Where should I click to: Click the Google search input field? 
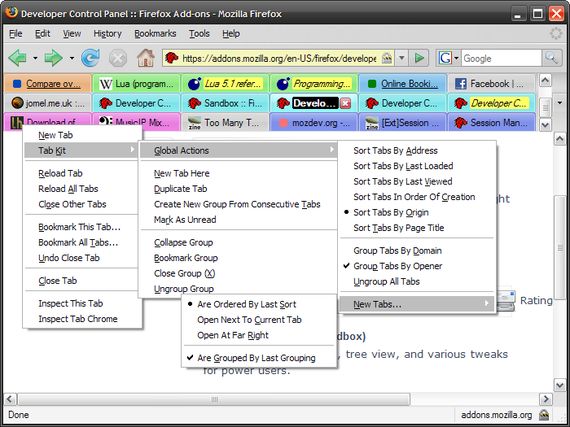(501, 58)
